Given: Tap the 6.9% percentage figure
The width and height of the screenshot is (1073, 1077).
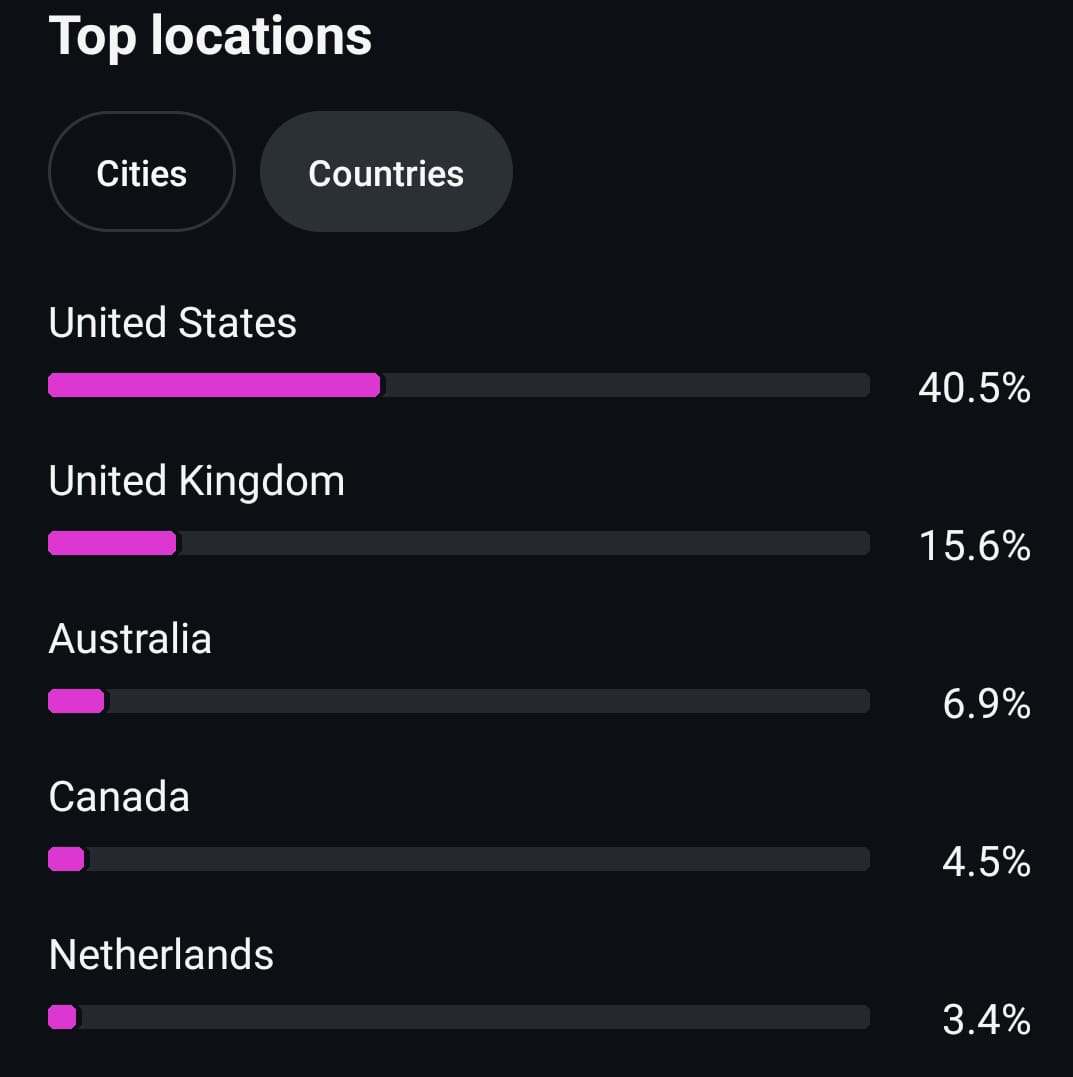Looking at the screenshot, I should tap(986, 704).
